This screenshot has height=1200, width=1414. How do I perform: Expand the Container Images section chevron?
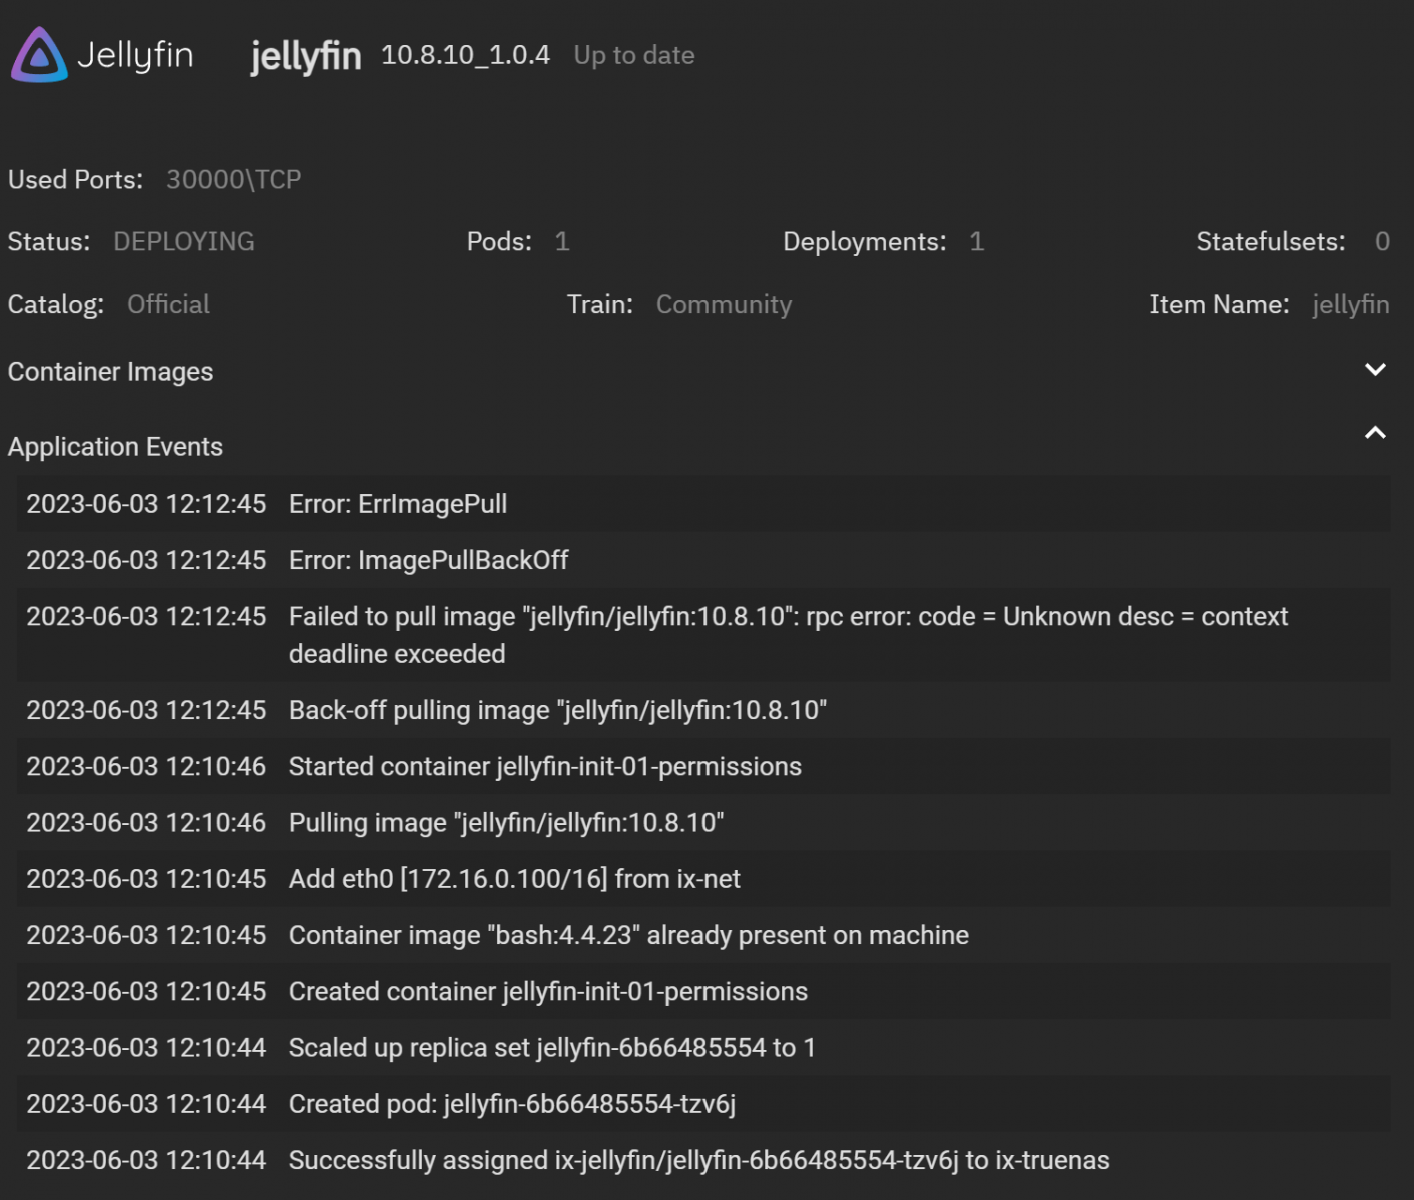1375,370
